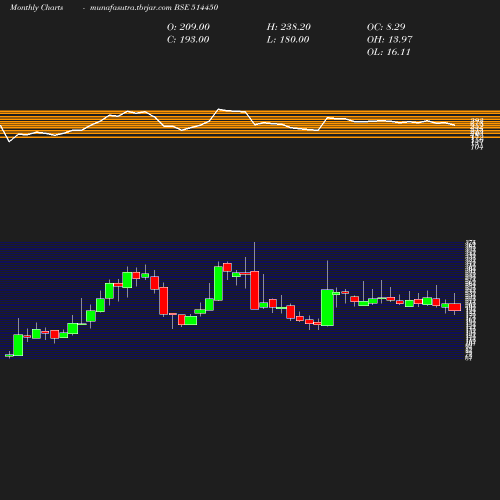Click the "Monthly Charts" title text
This screenshot has width=500, height=500.
37,7
